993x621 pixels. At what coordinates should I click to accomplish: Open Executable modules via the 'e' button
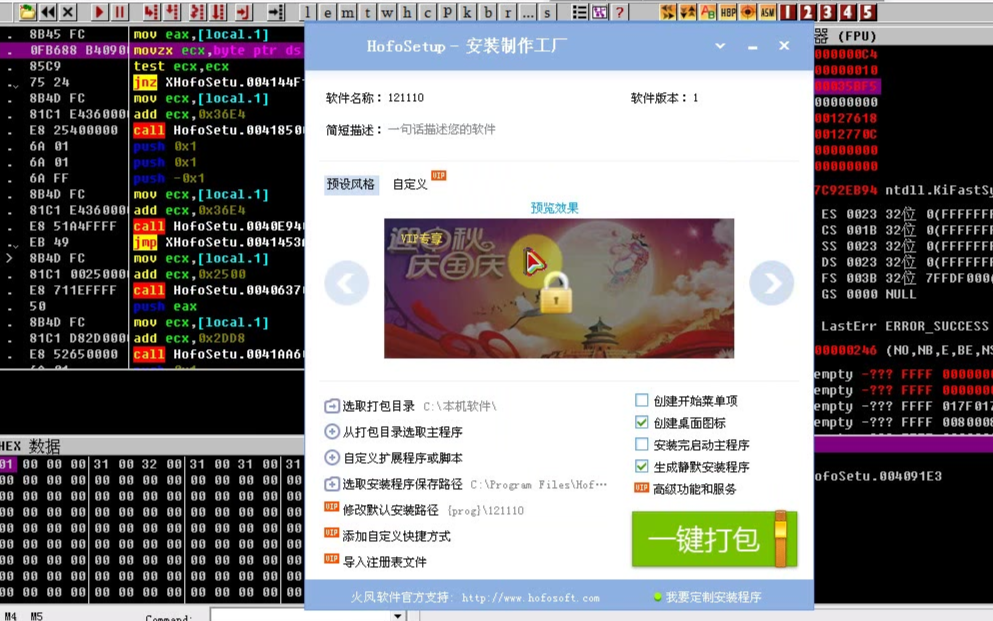pos(327,11)
